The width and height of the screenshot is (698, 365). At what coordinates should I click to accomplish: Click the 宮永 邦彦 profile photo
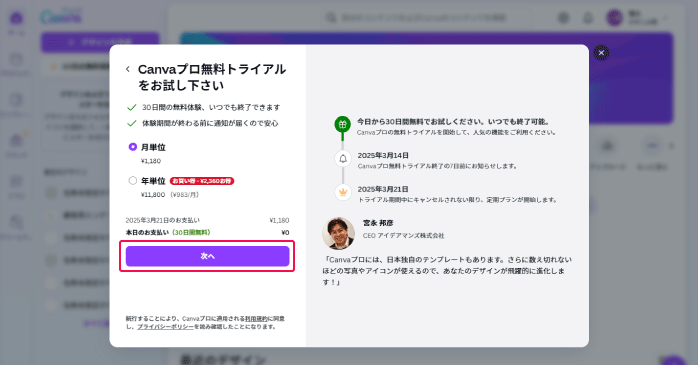338,233
